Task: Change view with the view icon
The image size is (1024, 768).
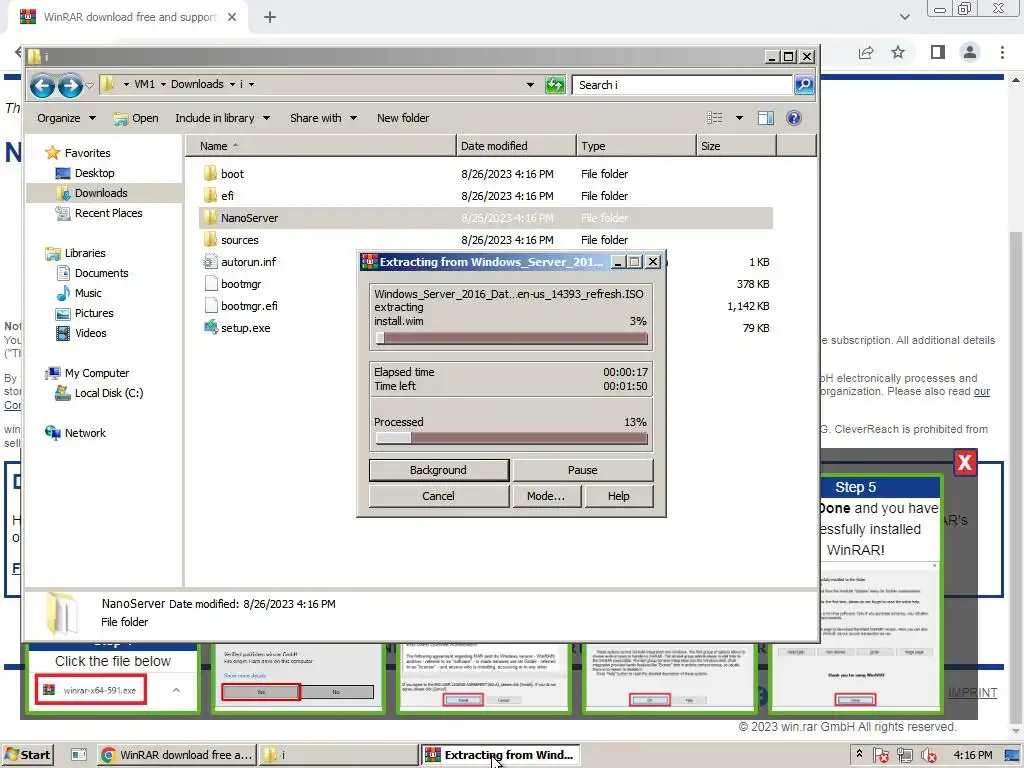Action: 714,118
